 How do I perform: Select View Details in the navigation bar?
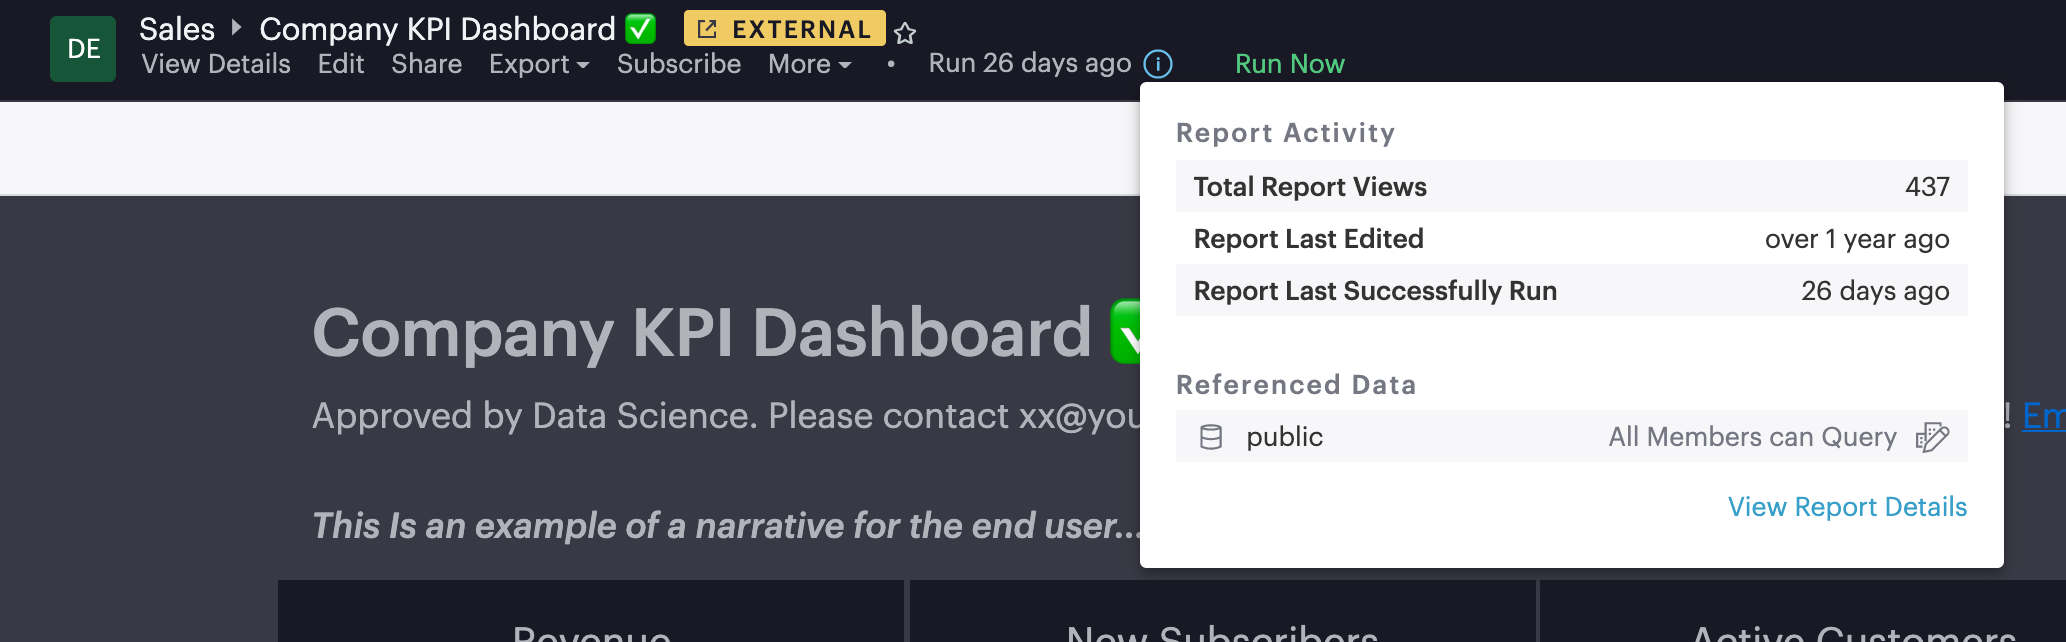pos(216,64)
